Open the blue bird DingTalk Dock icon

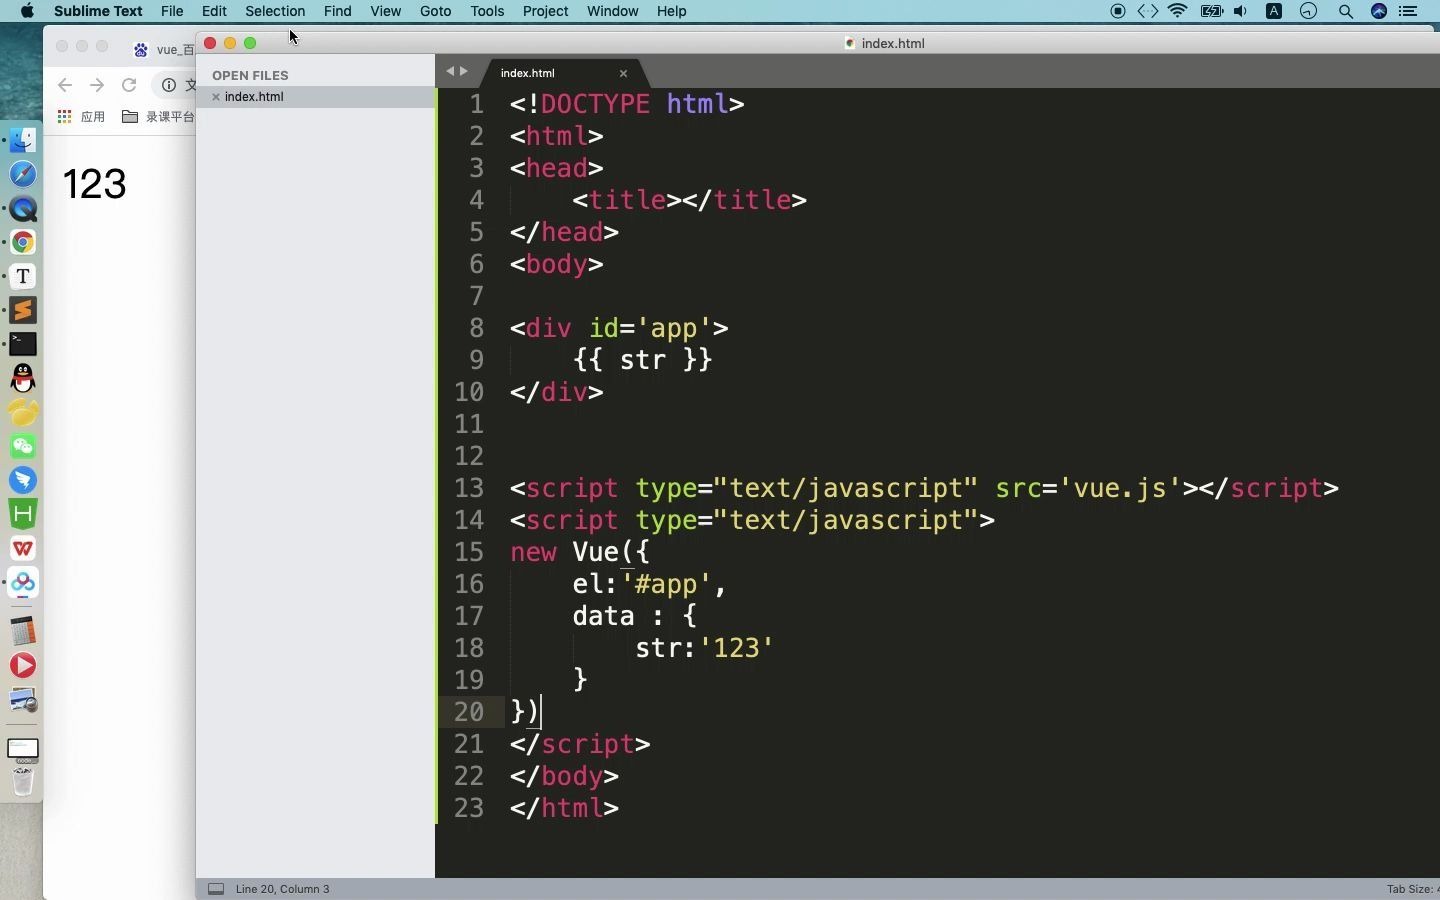23,480
